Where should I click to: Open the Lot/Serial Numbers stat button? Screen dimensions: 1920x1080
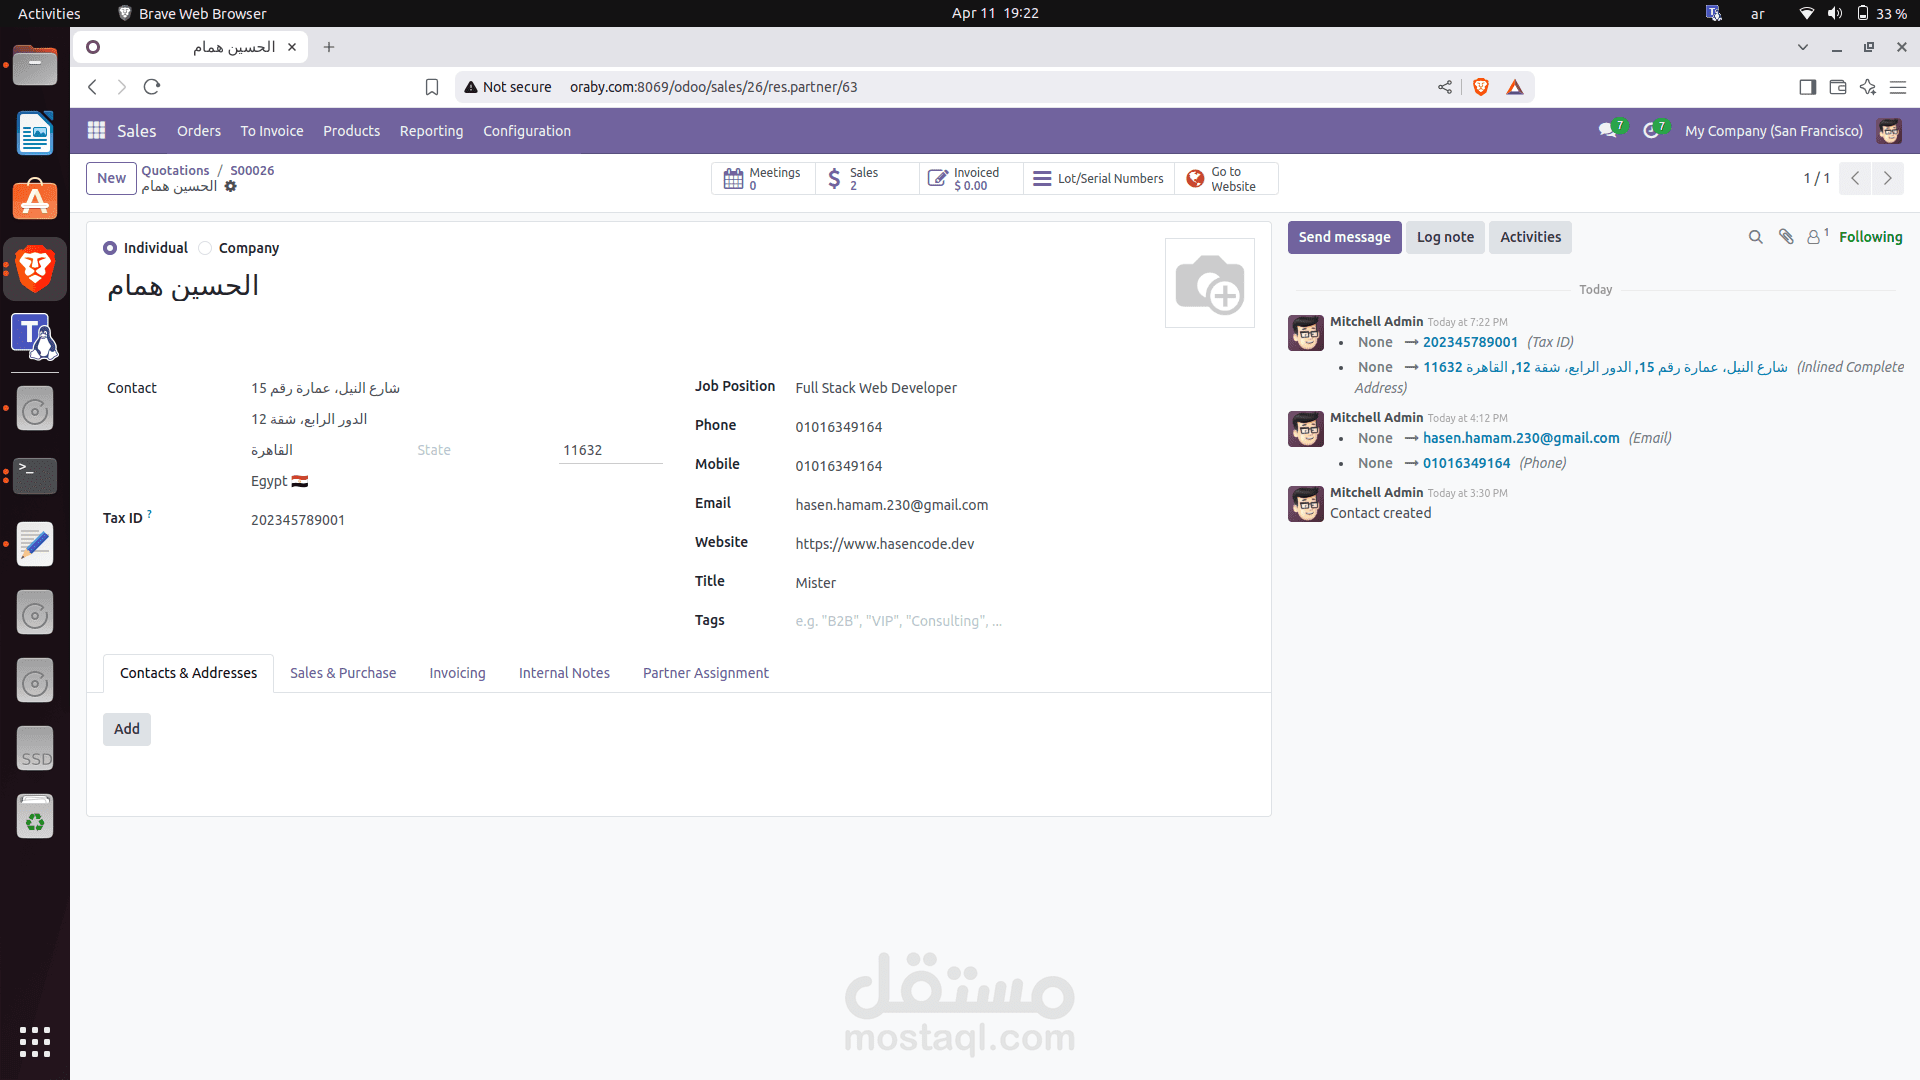1098,179
